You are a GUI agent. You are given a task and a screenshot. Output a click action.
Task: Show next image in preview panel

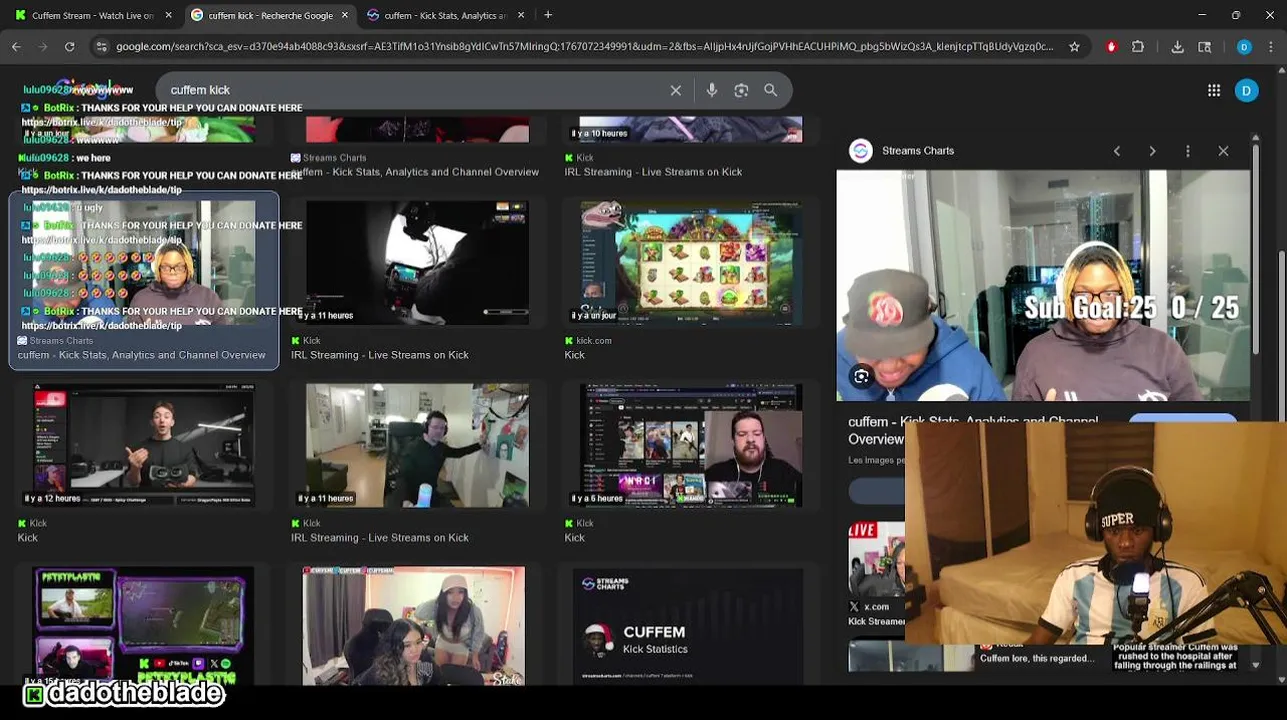click(1152, 151)
